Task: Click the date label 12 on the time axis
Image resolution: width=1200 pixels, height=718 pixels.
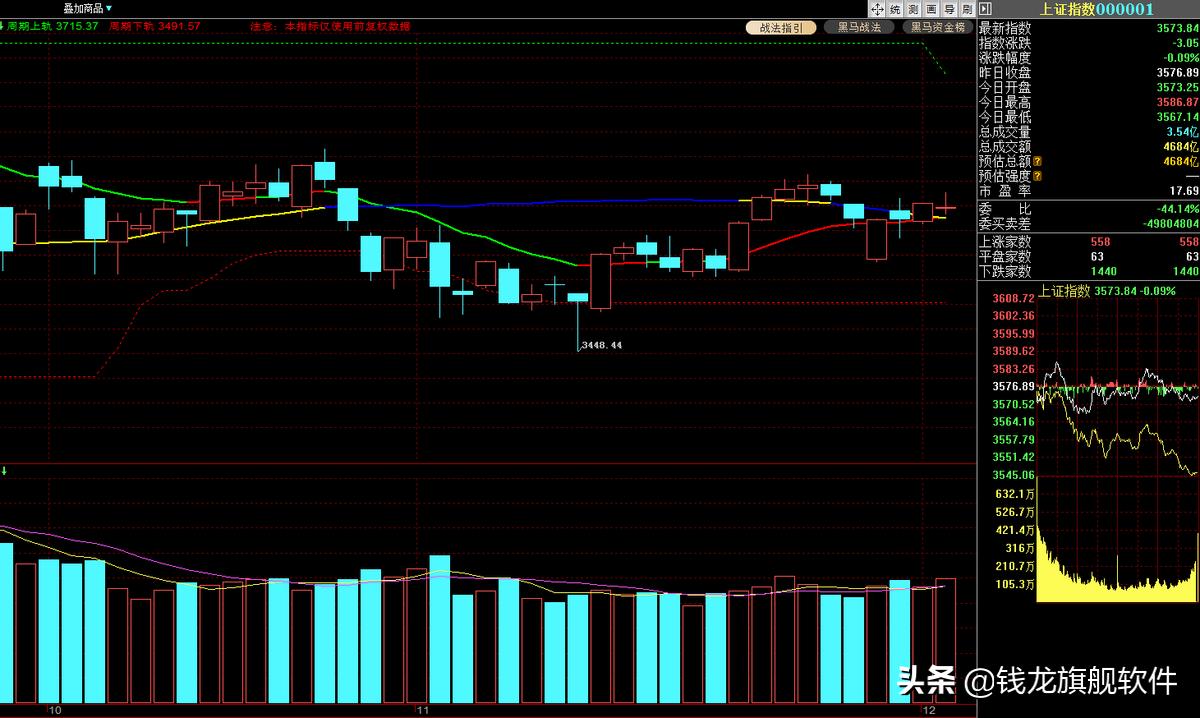Action: (x=929, y=710)
